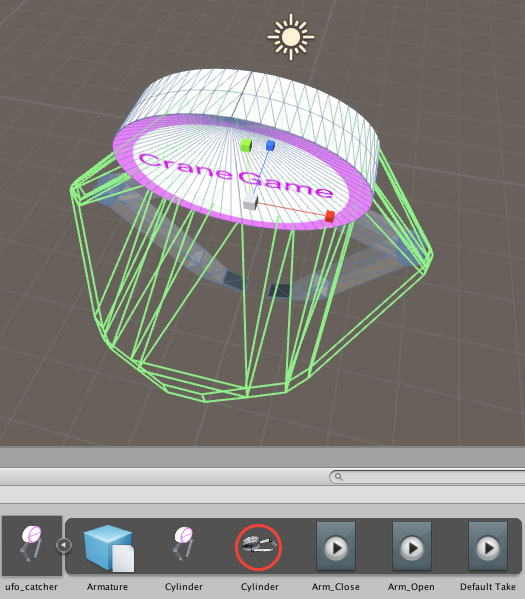Select the Default Take animation clip

point(488,546)
